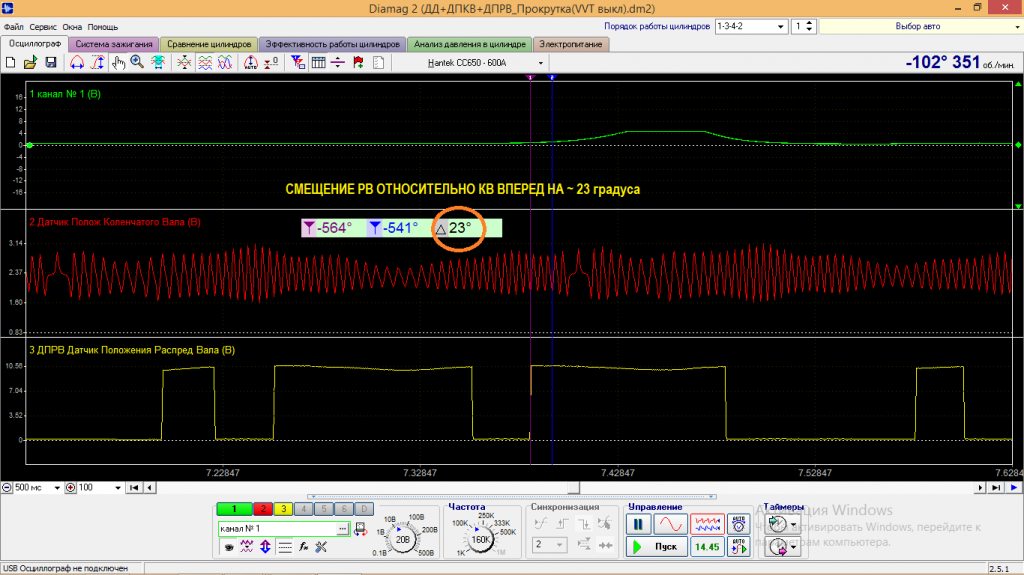Click the green-red crossed waveform icon

tap(184, 63)
